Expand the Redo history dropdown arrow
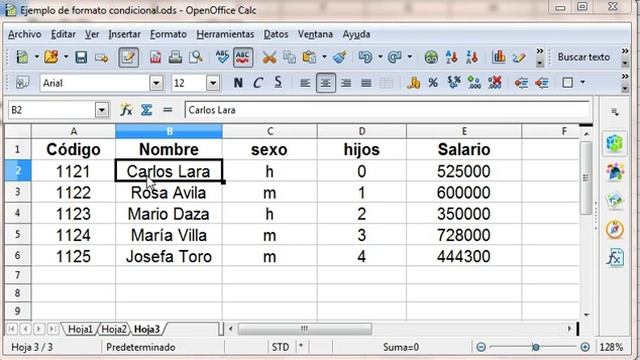 coord(409,57)
